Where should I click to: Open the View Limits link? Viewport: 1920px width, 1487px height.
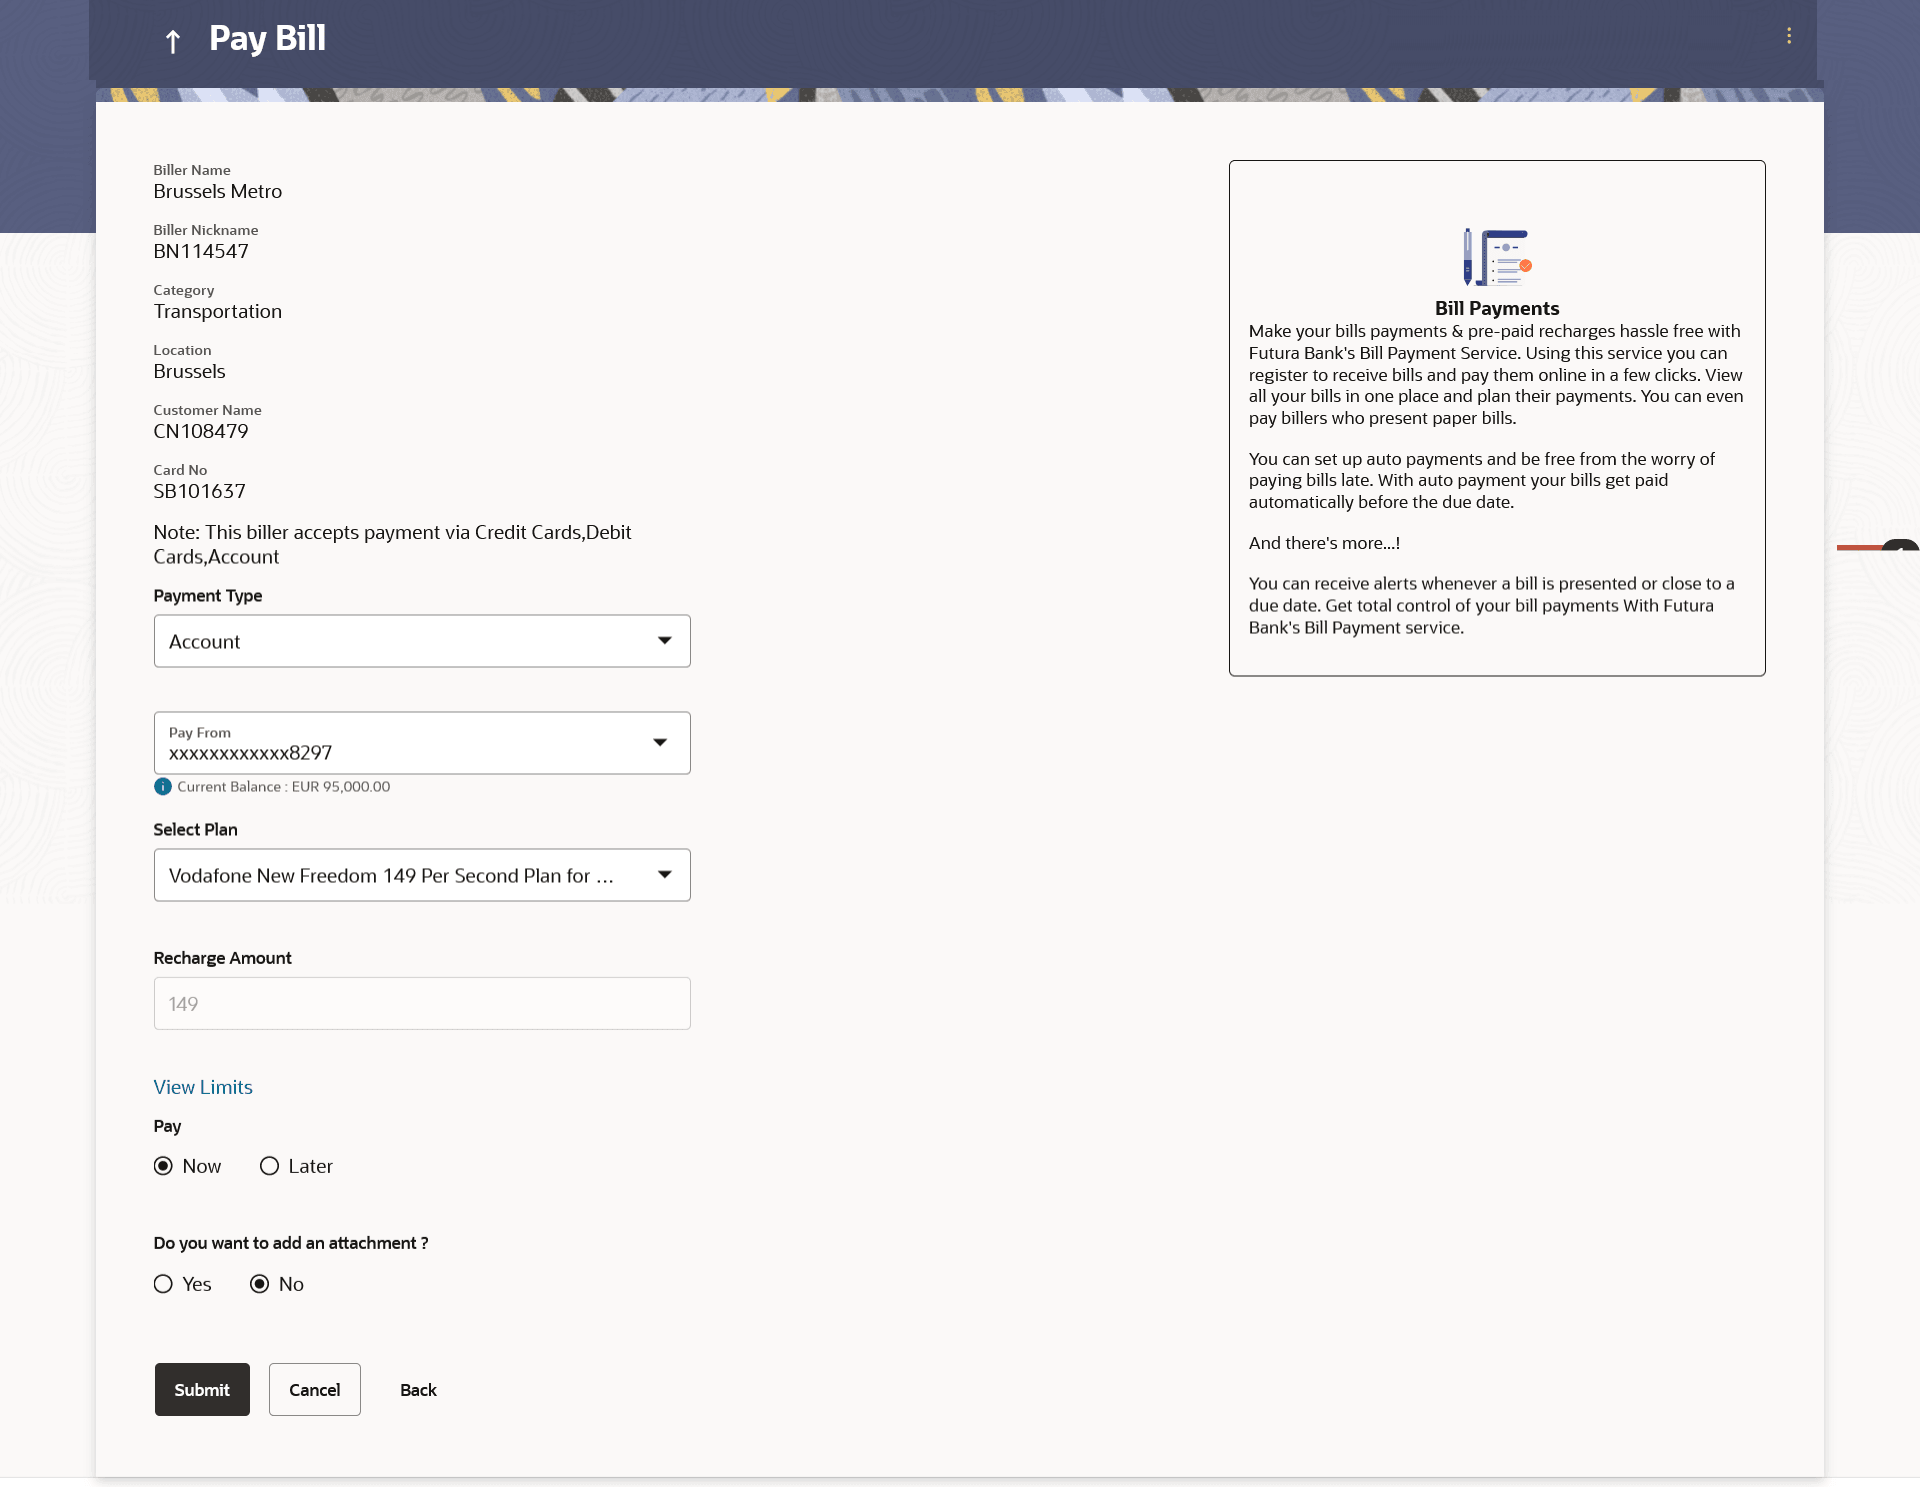point(203,1088)
